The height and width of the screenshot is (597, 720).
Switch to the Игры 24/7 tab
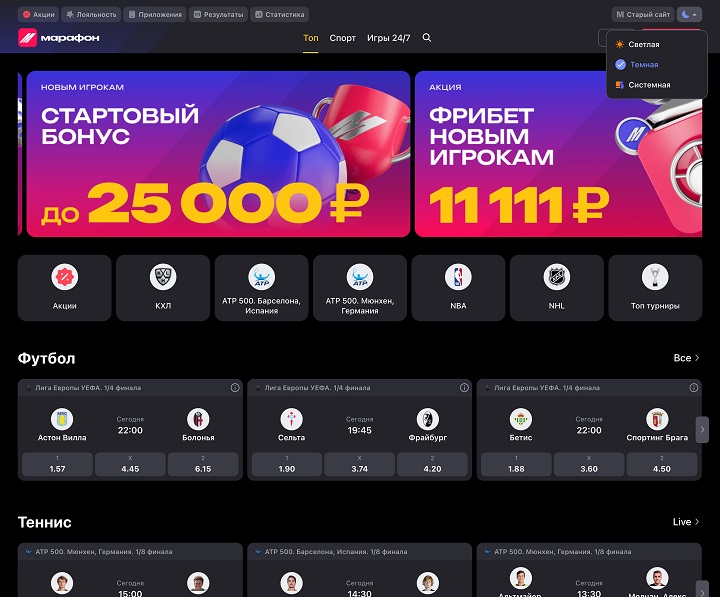click(x=388, y=38)
